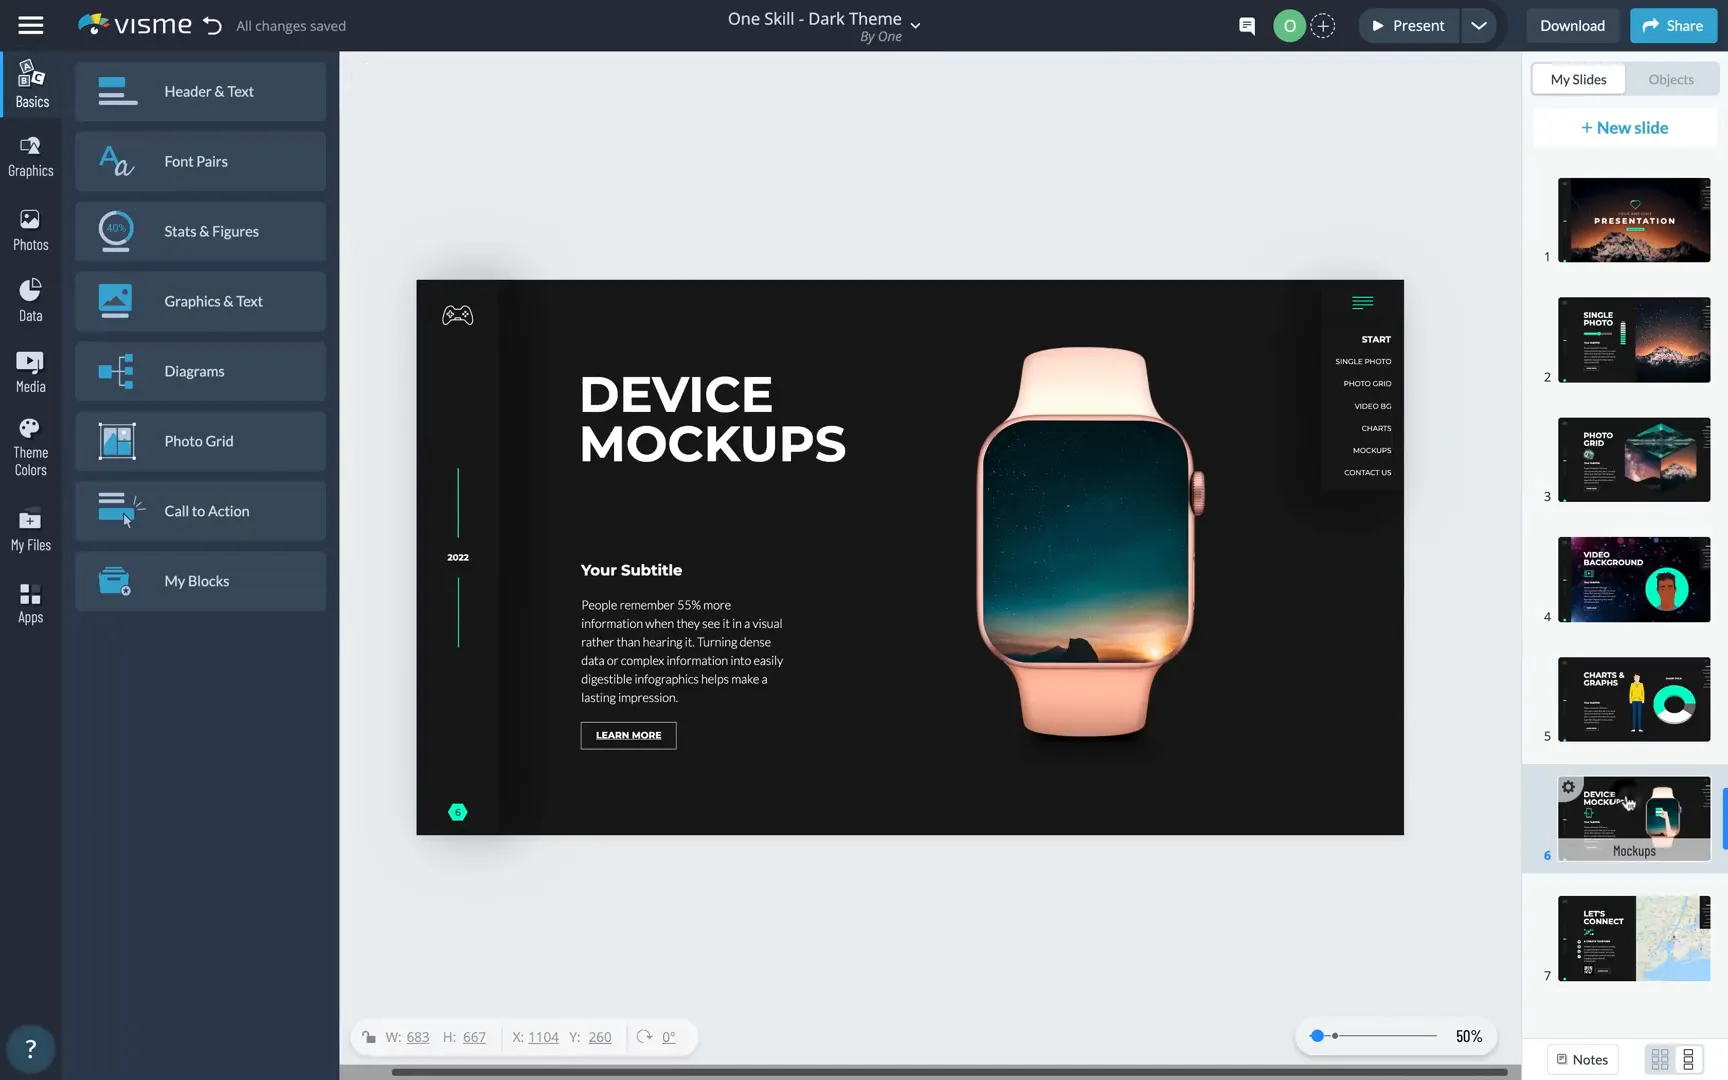
Task: Switch to grid view of slides
Action: click(x=1660, y=1059)
